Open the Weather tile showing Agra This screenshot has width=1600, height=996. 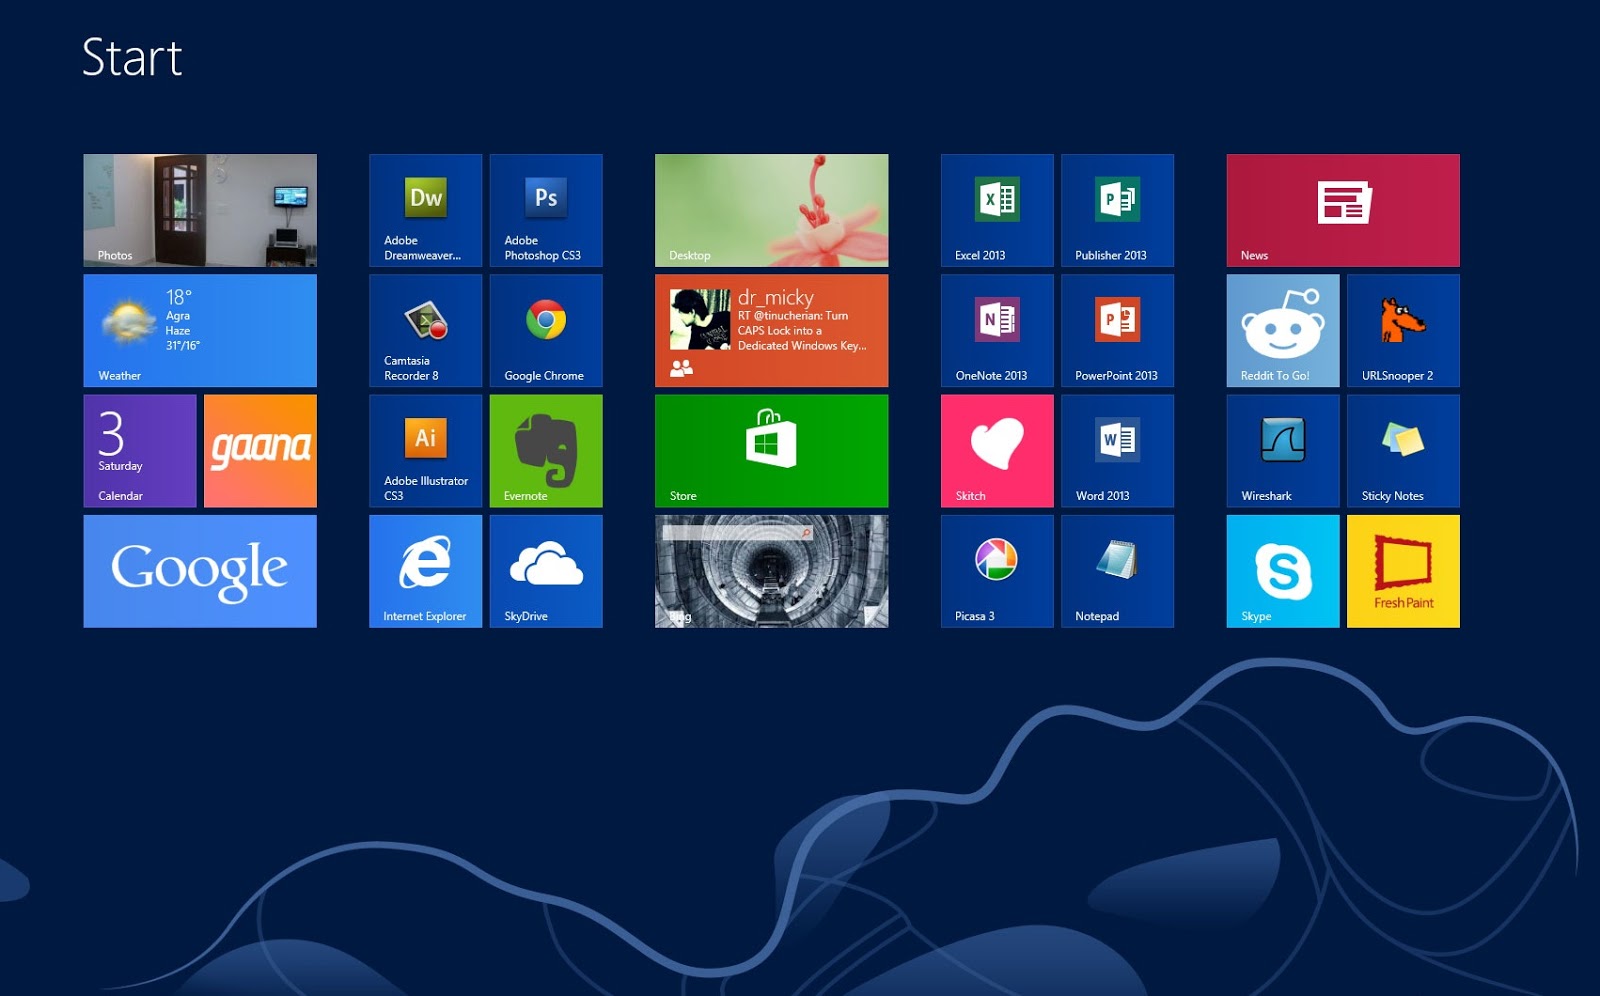point(200,330)
